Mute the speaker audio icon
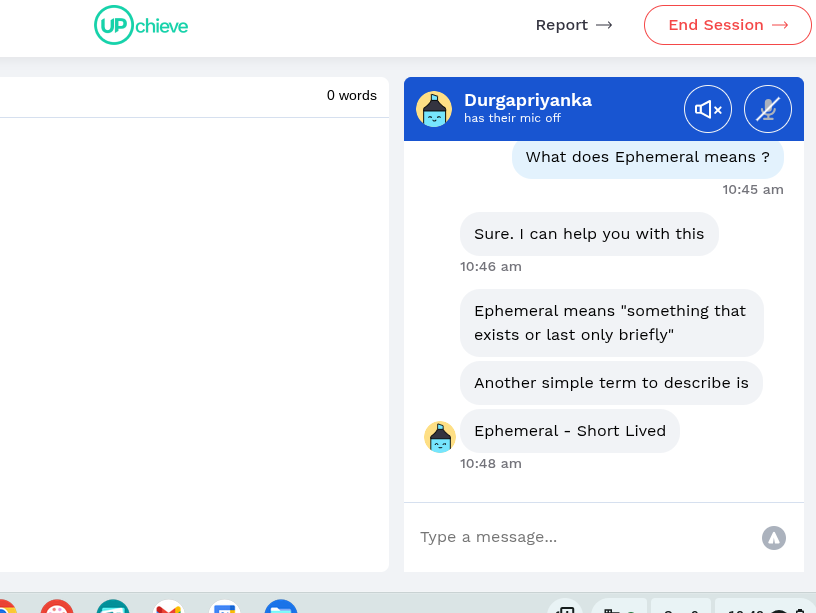 [x=708, y=109]
